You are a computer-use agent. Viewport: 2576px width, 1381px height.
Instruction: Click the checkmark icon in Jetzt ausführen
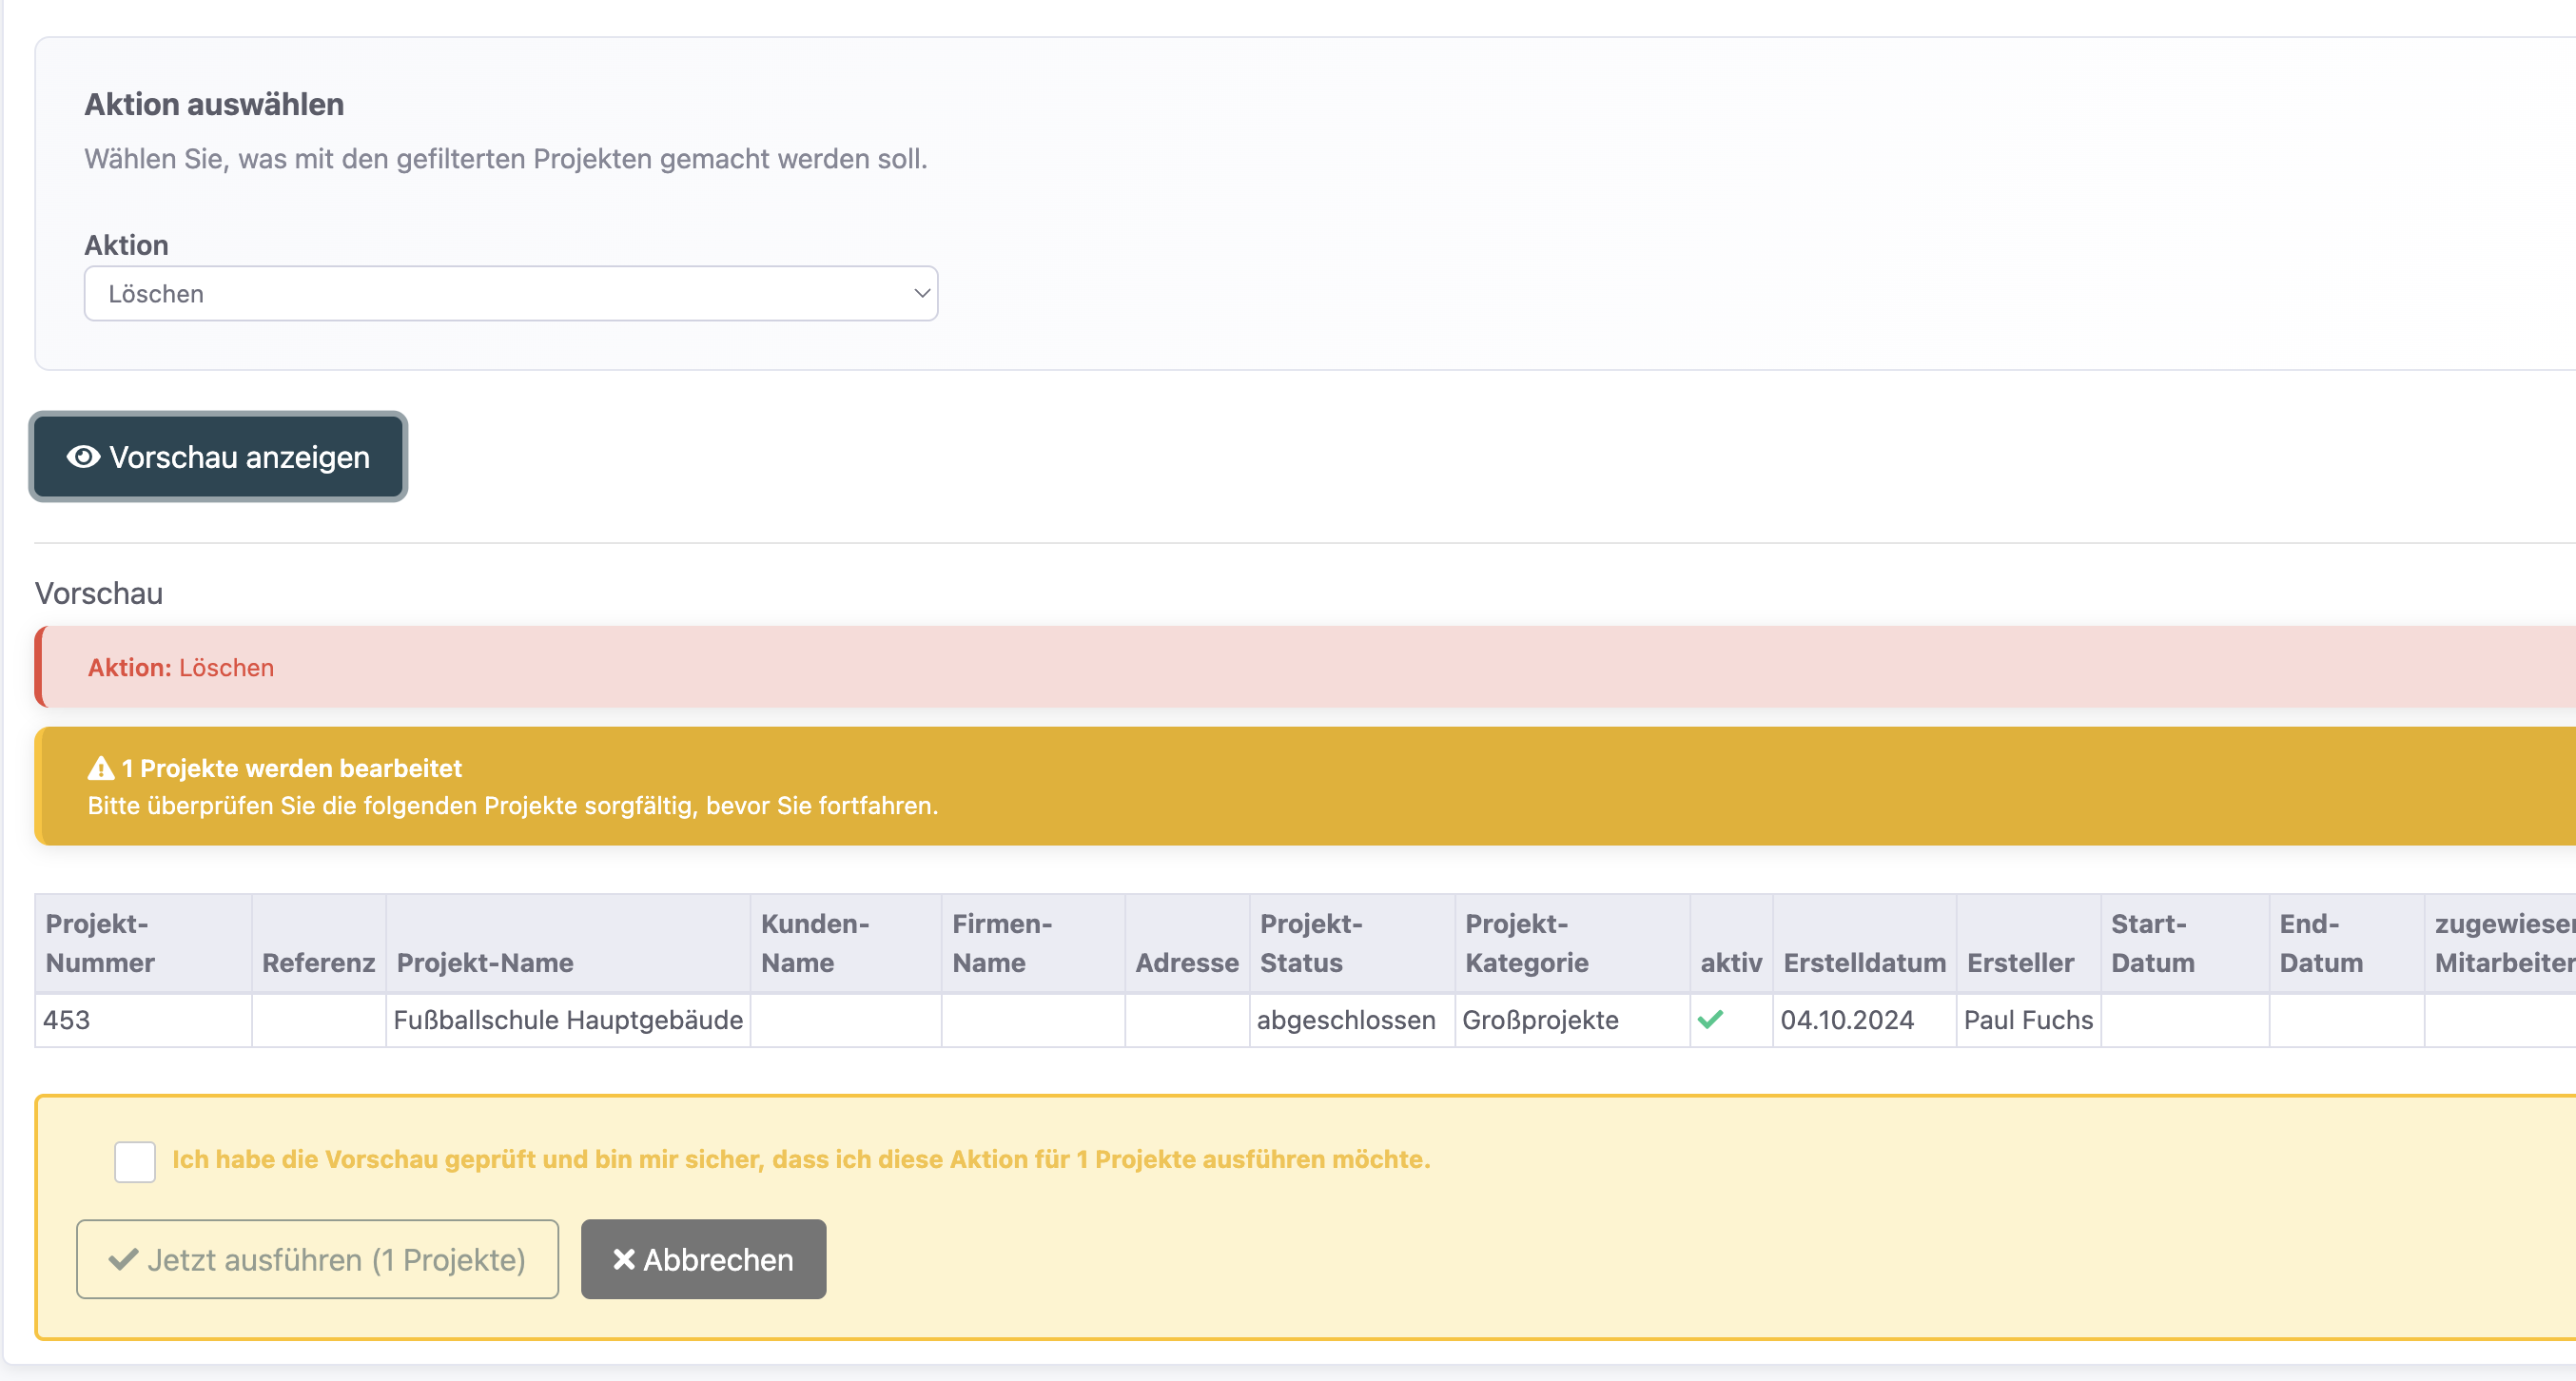(x=123, y=1259)
